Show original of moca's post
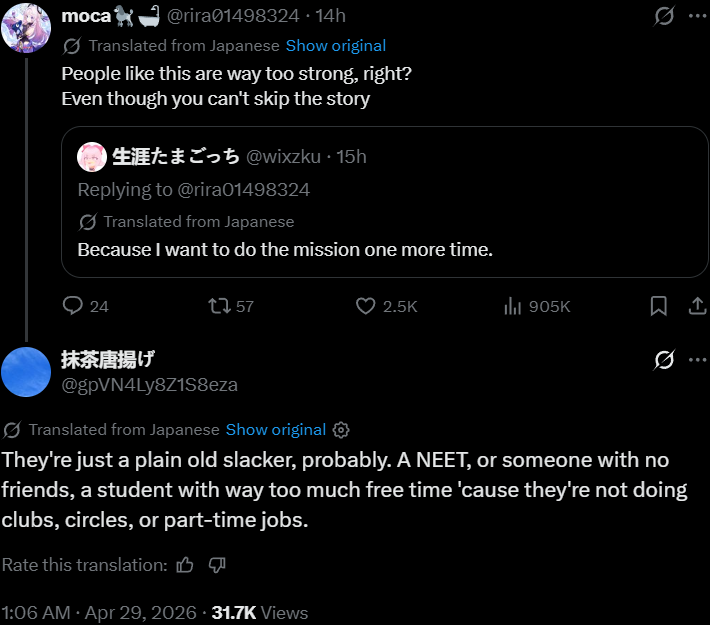710x625 pixels. 335,45
